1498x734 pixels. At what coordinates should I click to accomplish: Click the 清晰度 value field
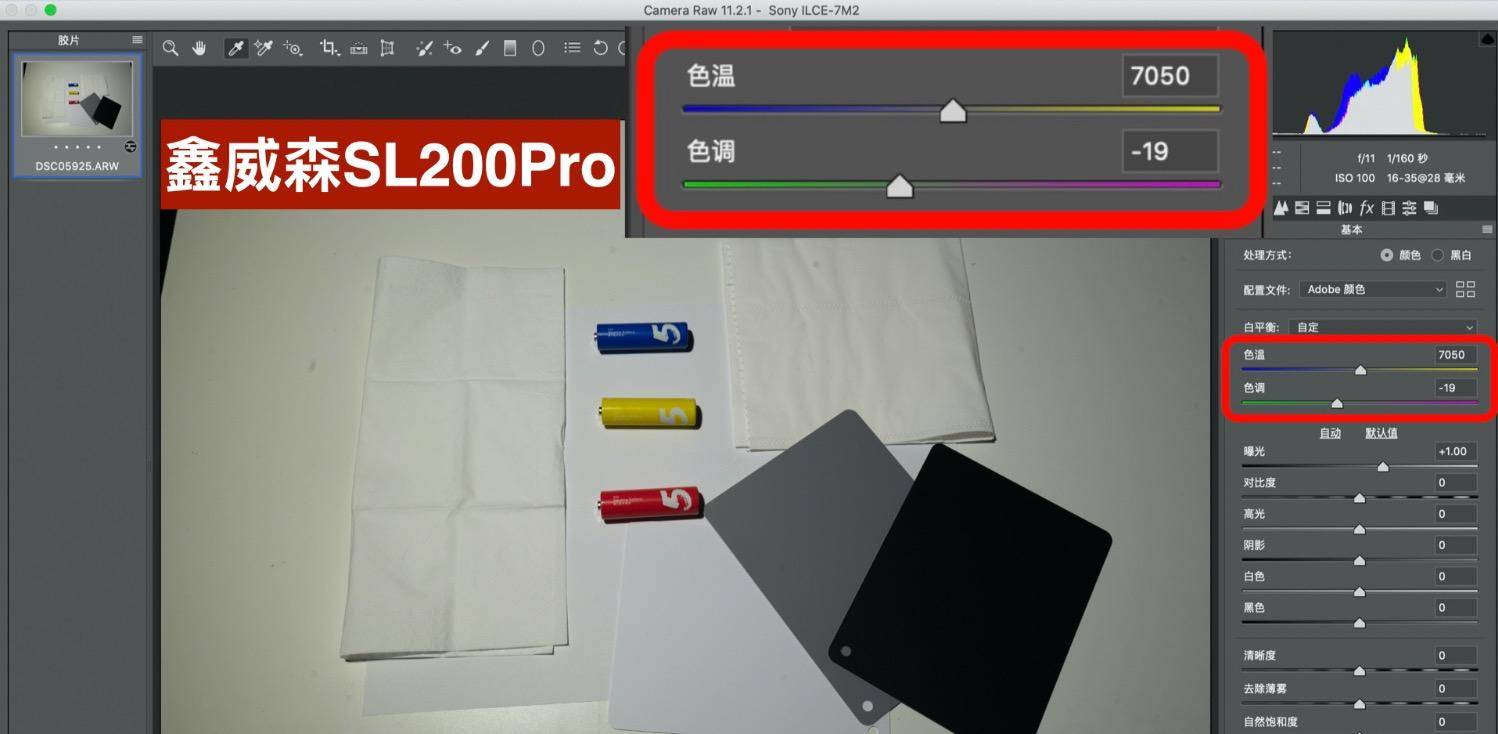[x=1454, y=656]
